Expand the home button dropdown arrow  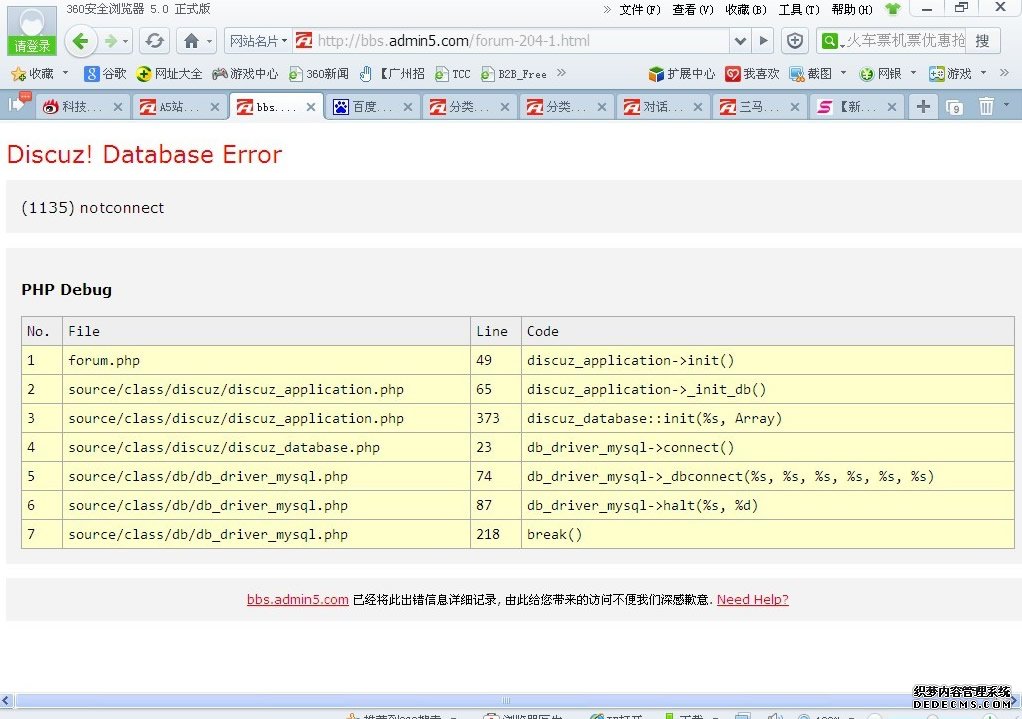coord(209,42)
